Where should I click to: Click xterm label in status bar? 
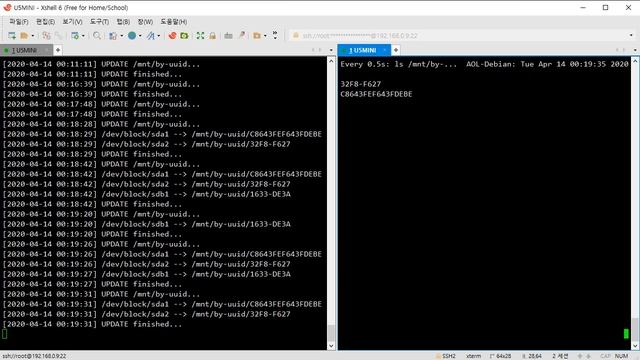tap(473, 356)
